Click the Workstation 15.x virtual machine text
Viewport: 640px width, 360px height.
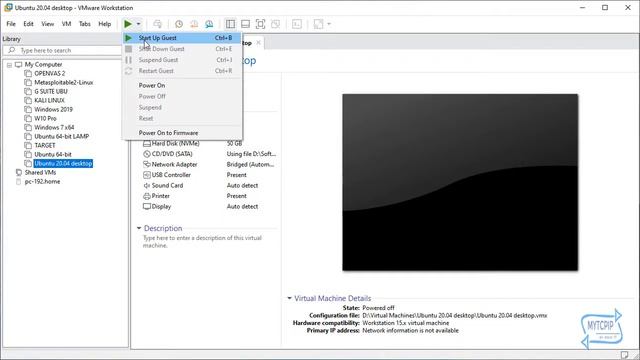(406, 323)
